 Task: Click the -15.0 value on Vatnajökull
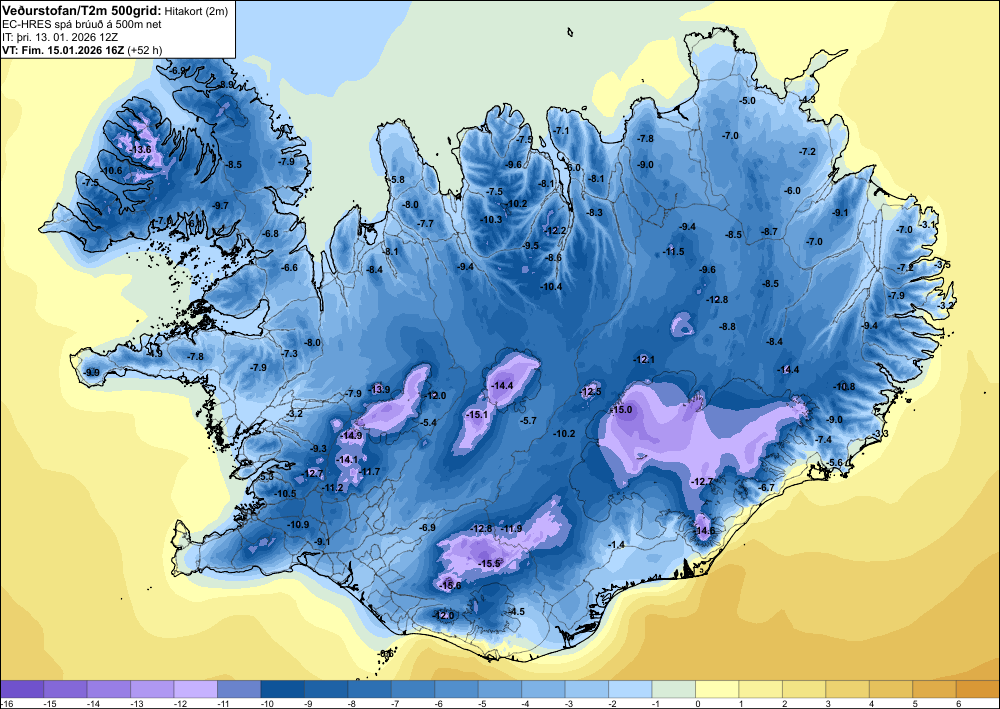point(622,409)
